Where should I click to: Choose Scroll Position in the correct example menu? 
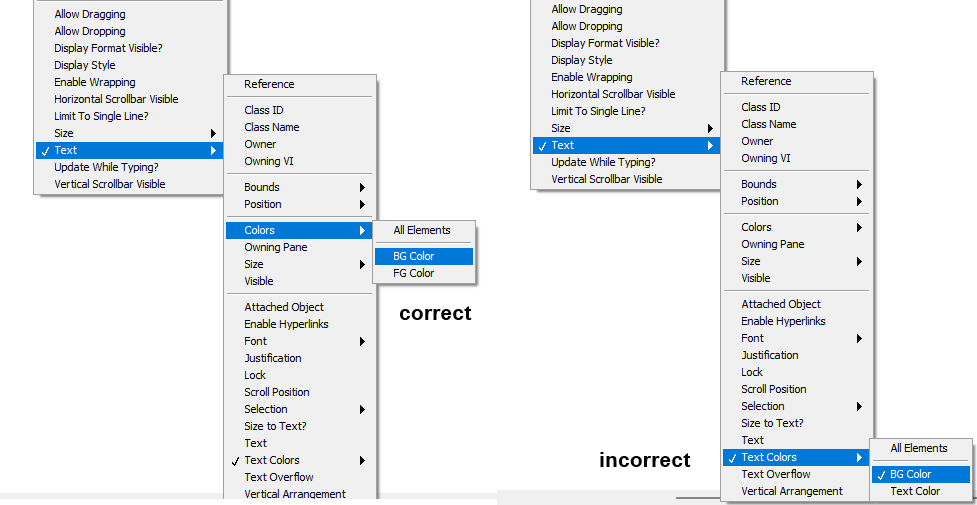(277, 392)
